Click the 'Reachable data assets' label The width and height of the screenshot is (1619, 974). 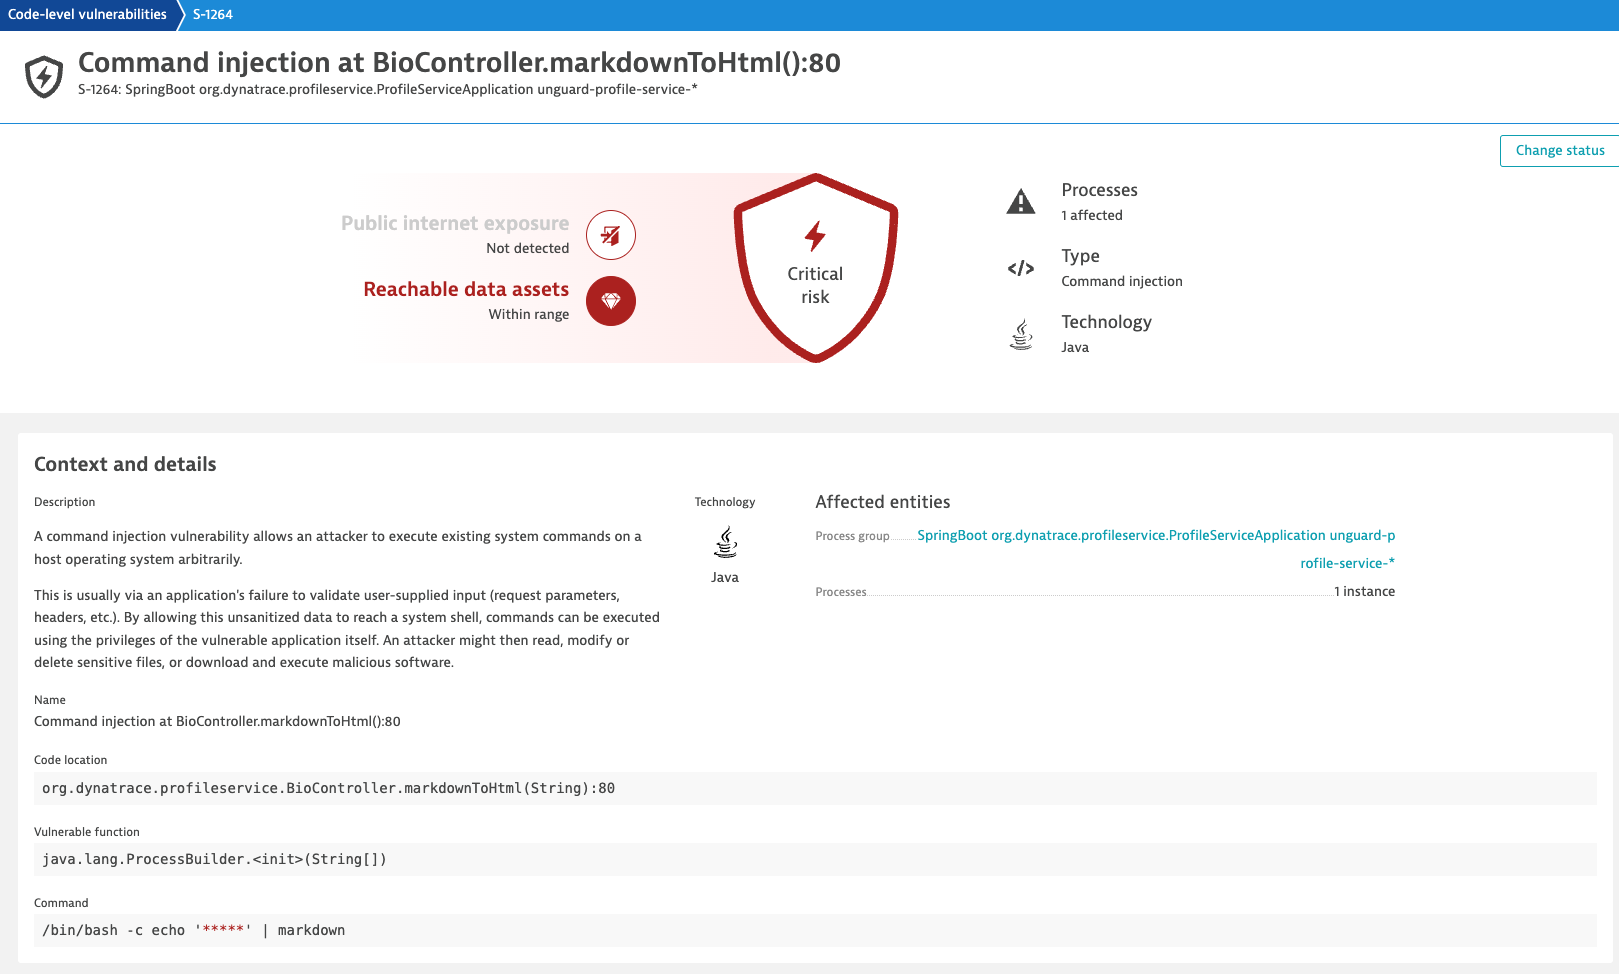466,289
